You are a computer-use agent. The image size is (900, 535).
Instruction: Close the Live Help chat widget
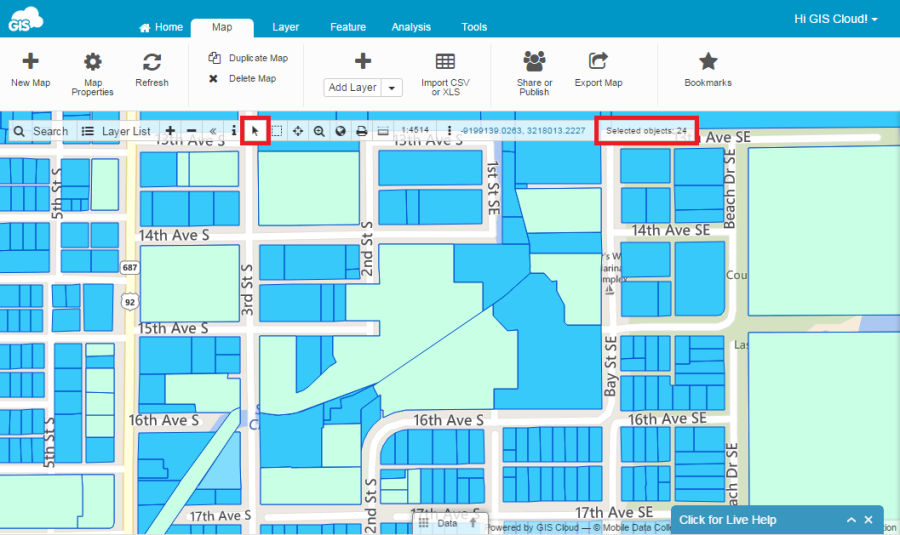(868, 520)
